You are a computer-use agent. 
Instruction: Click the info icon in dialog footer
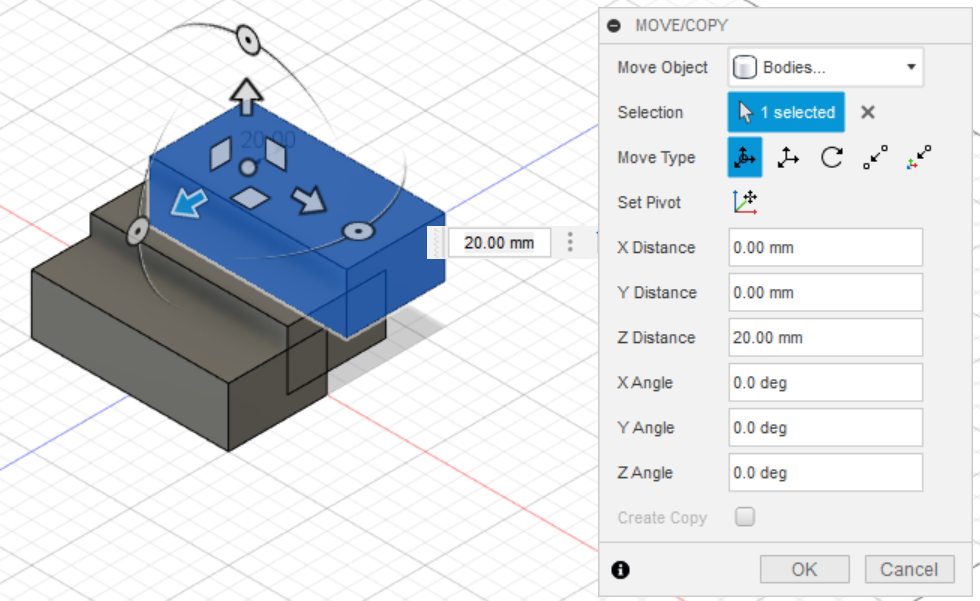click(621, 570)
